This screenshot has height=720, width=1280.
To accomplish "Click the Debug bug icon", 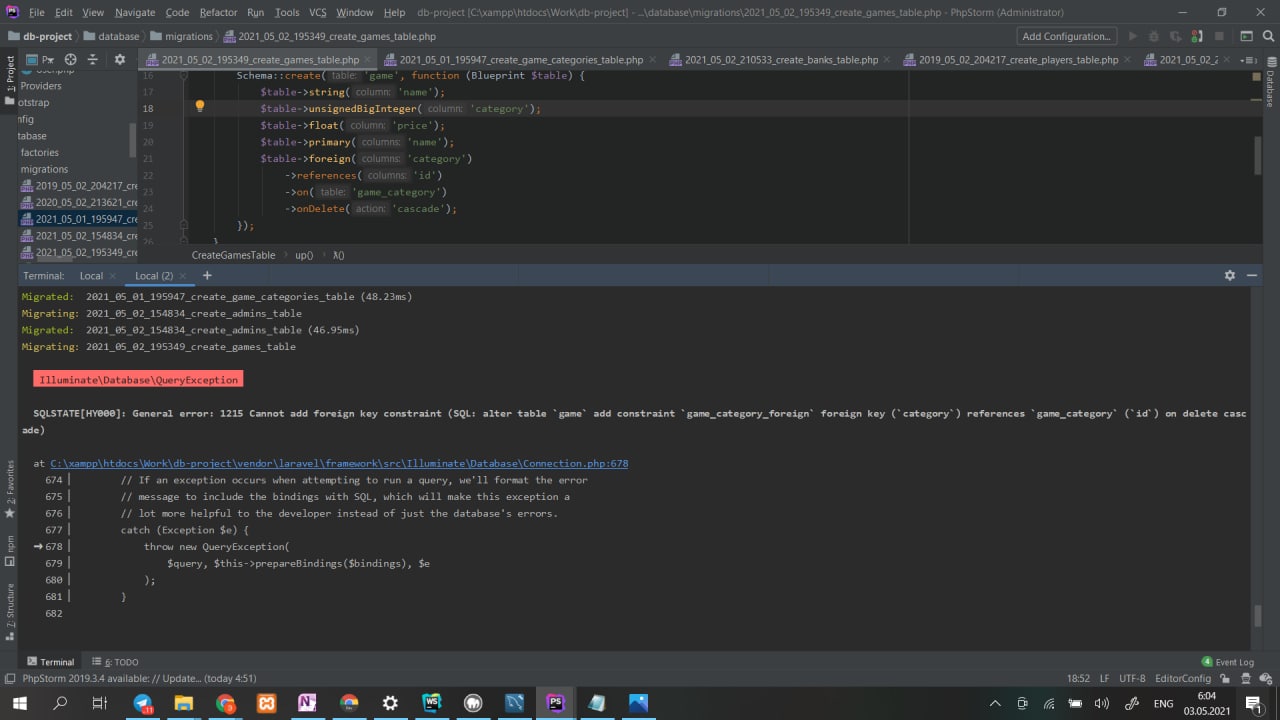I will tap(1155, 36).
